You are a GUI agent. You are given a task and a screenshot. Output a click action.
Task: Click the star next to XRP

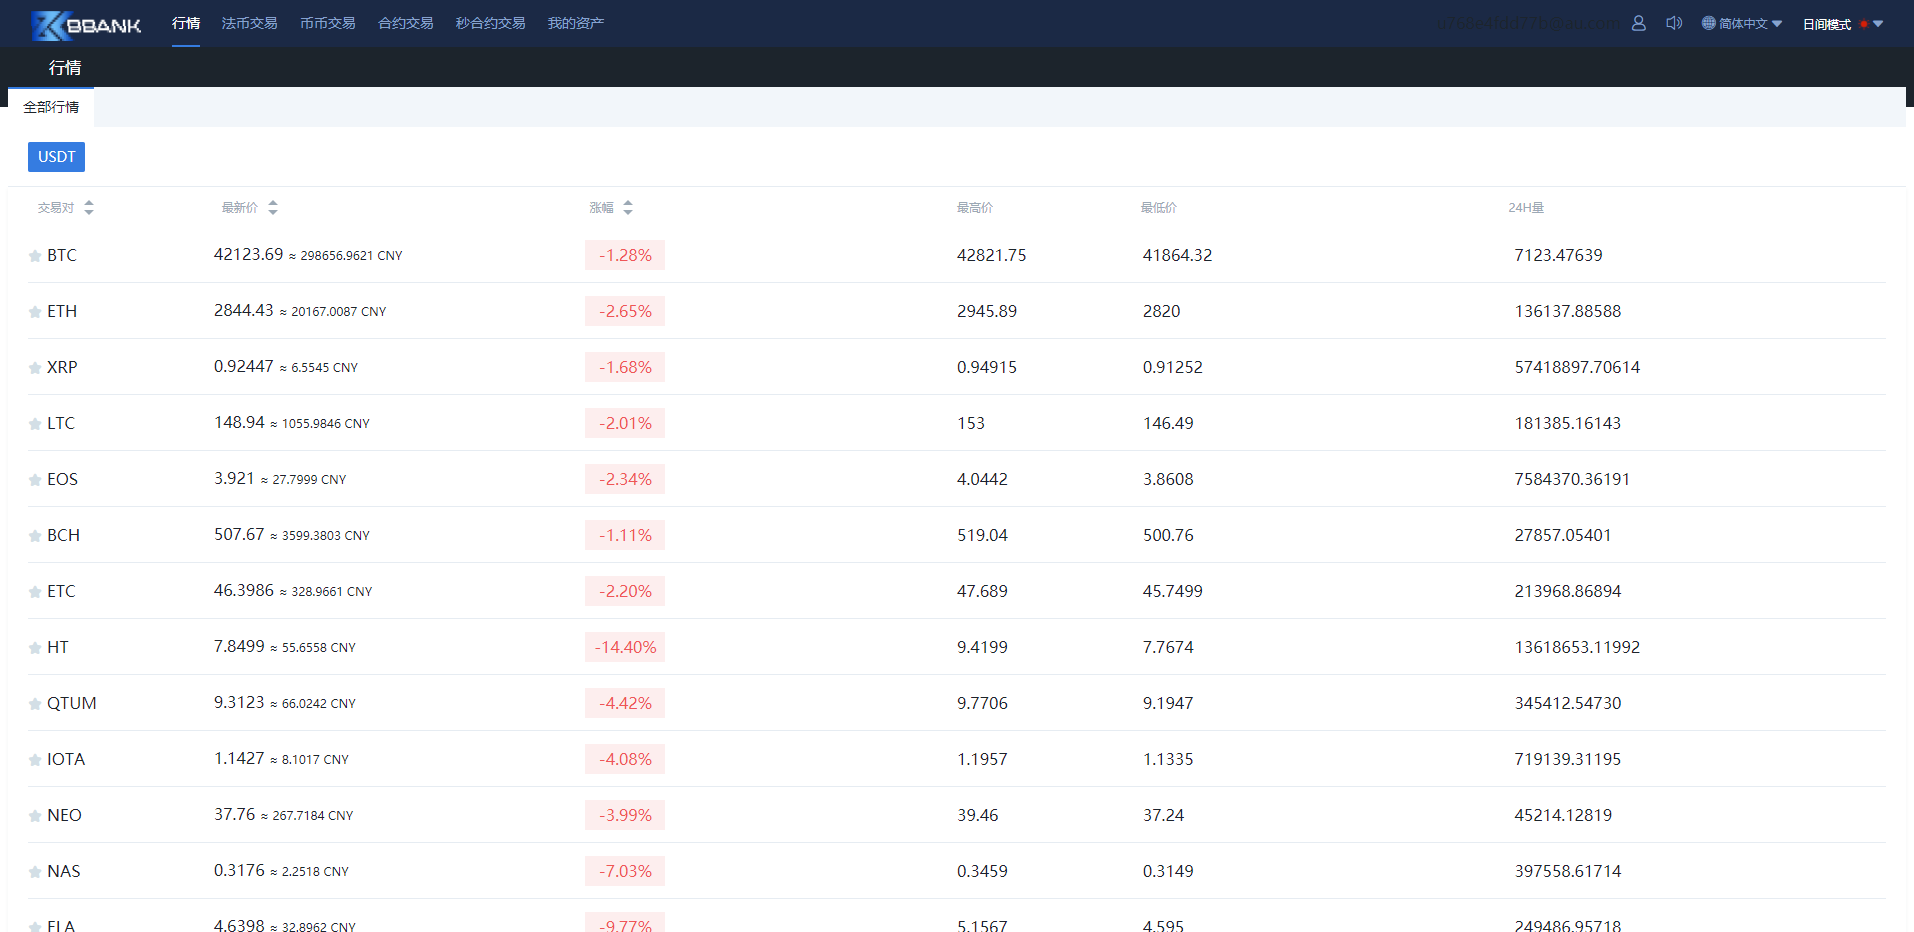(x=35, y=368)
